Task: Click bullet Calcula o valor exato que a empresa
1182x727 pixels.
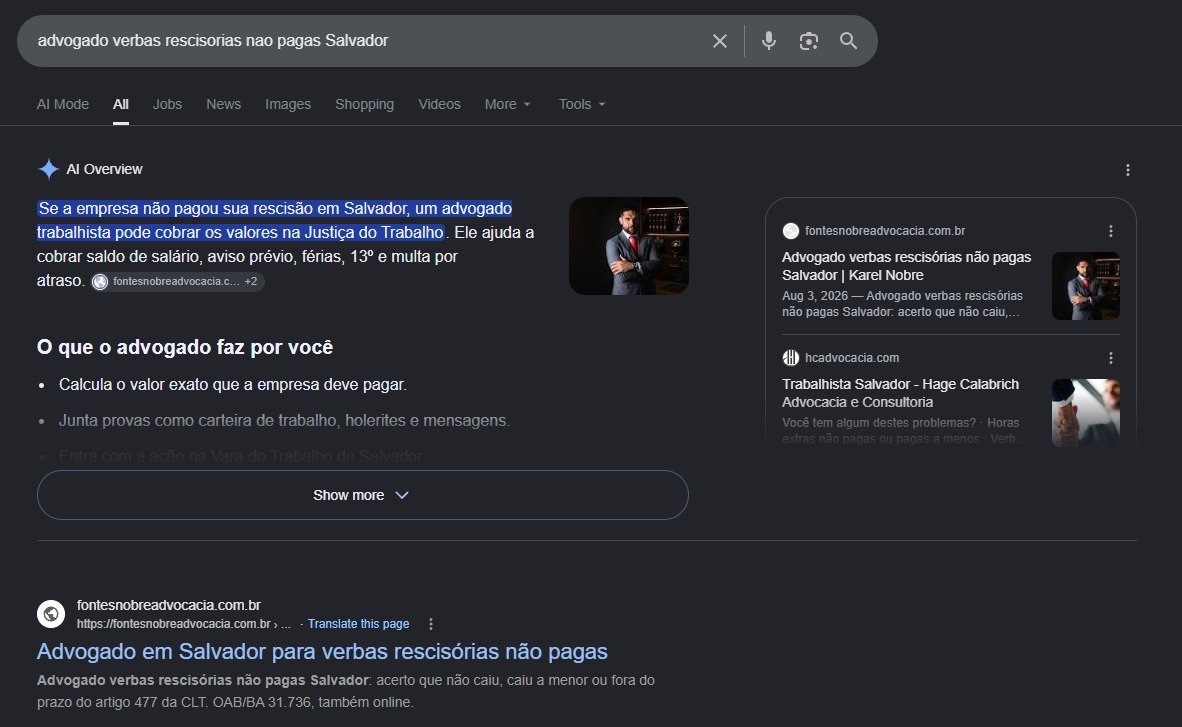Action: point(233,385)
